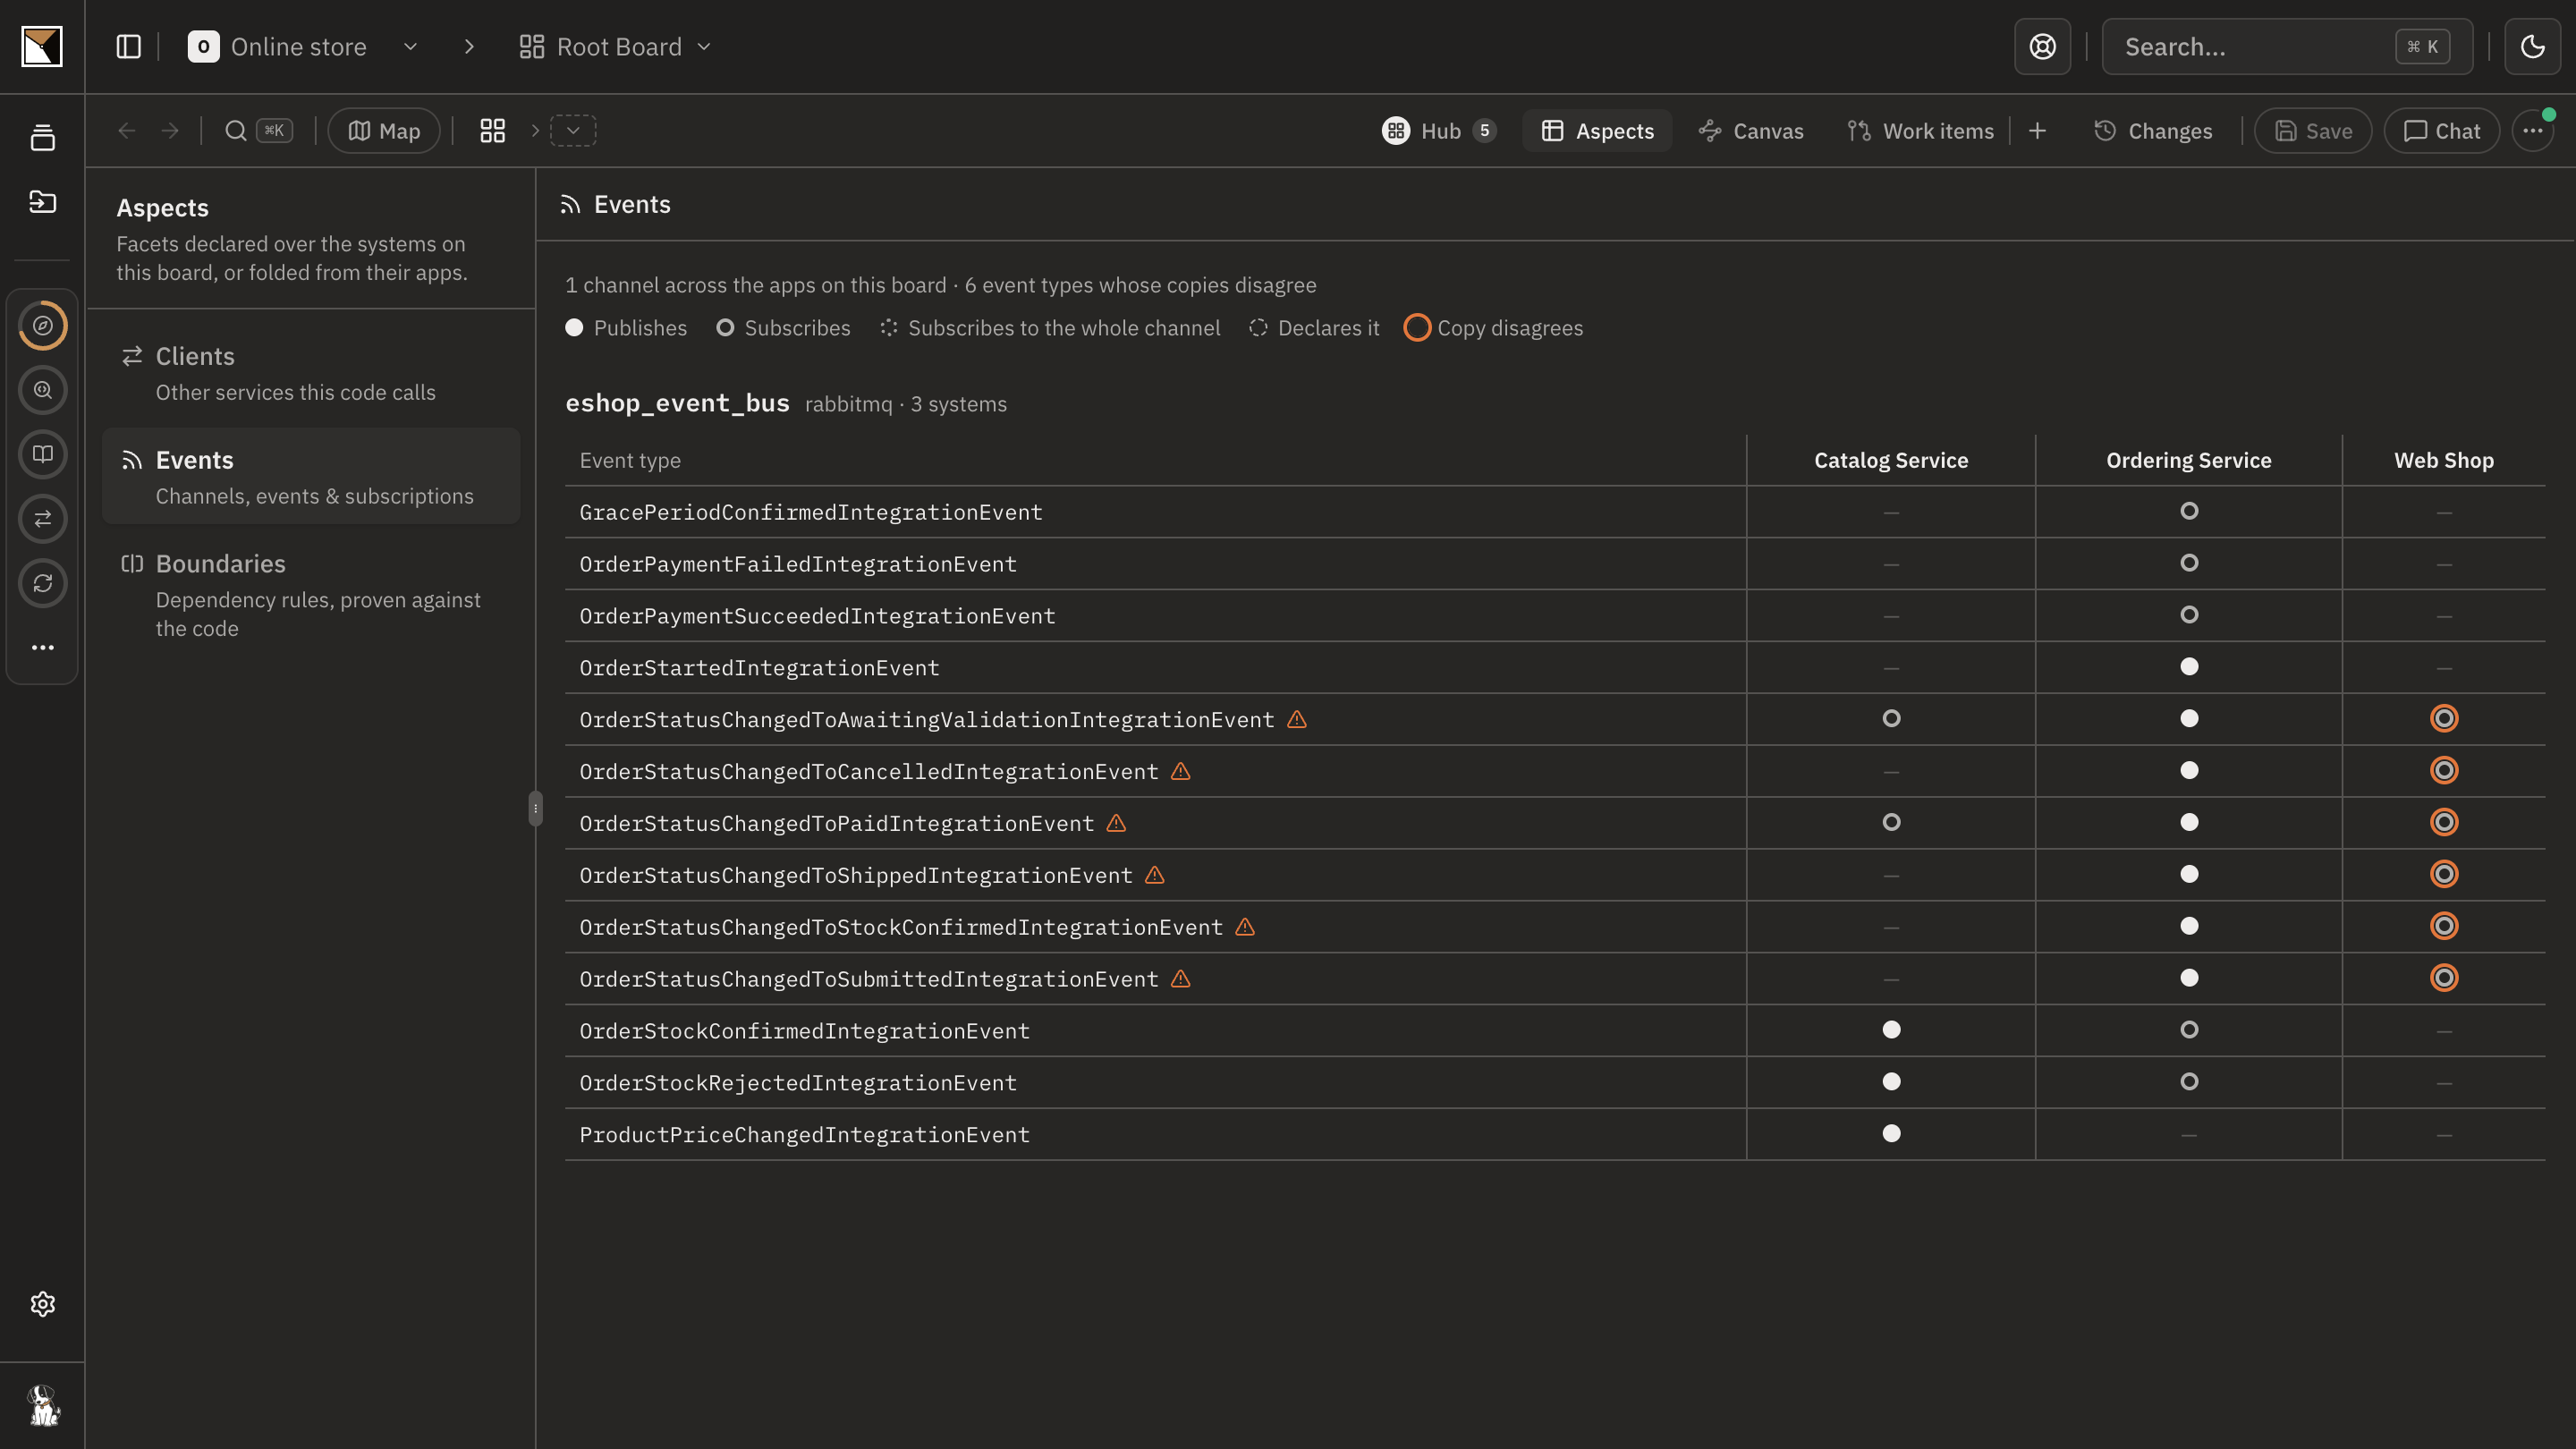2576x1449 pixels.
Task: Click the help lifebuoy icon
Action: [2042, 47]
